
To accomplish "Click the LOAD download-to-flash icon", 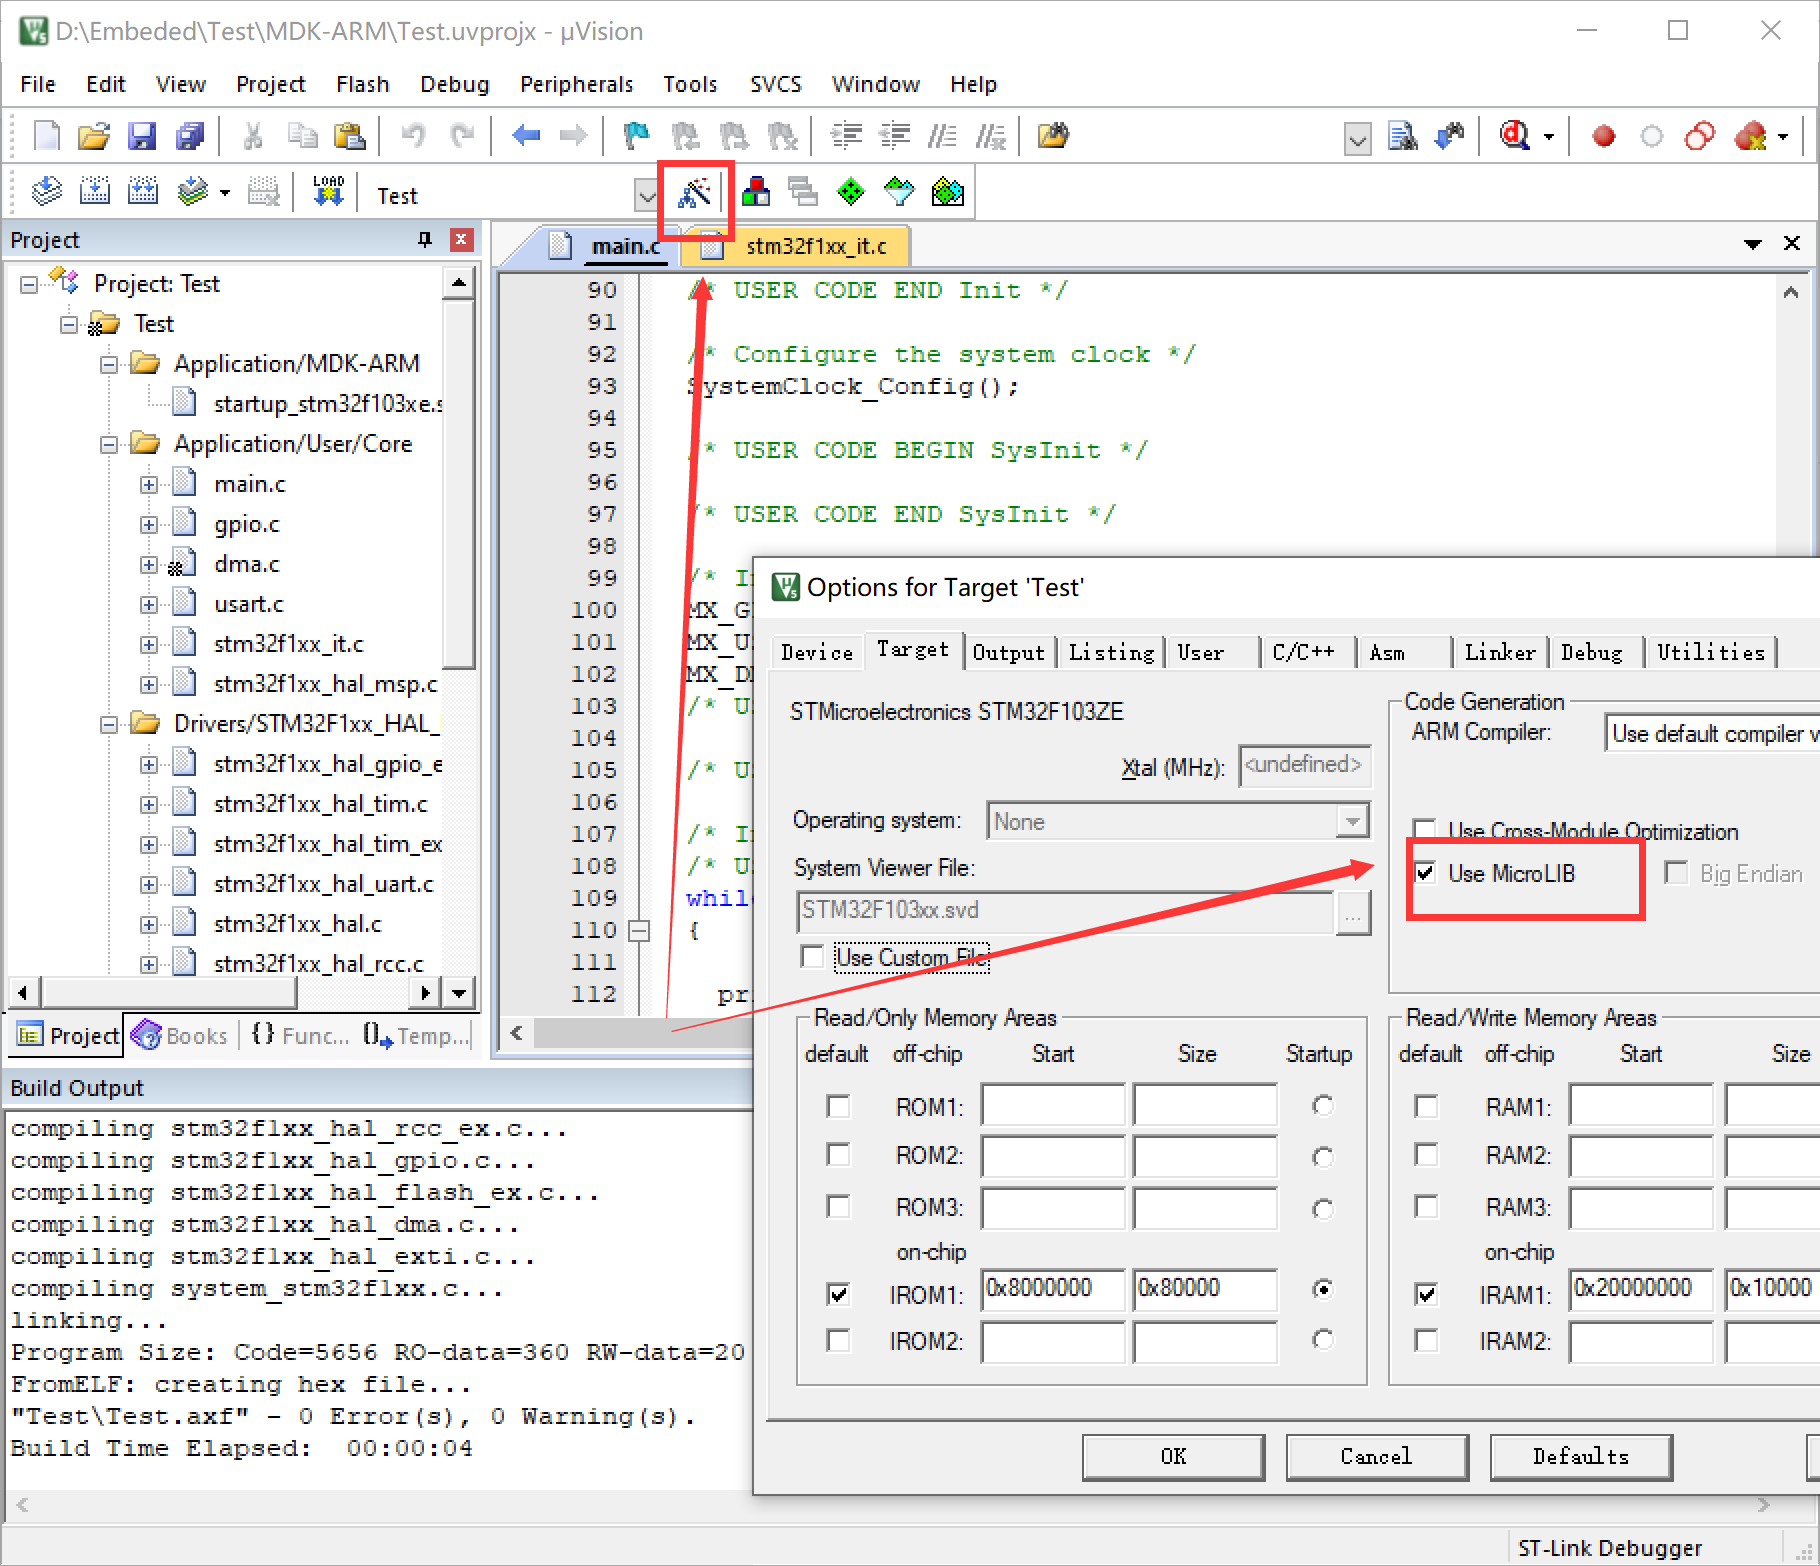I will click(328, 190).
